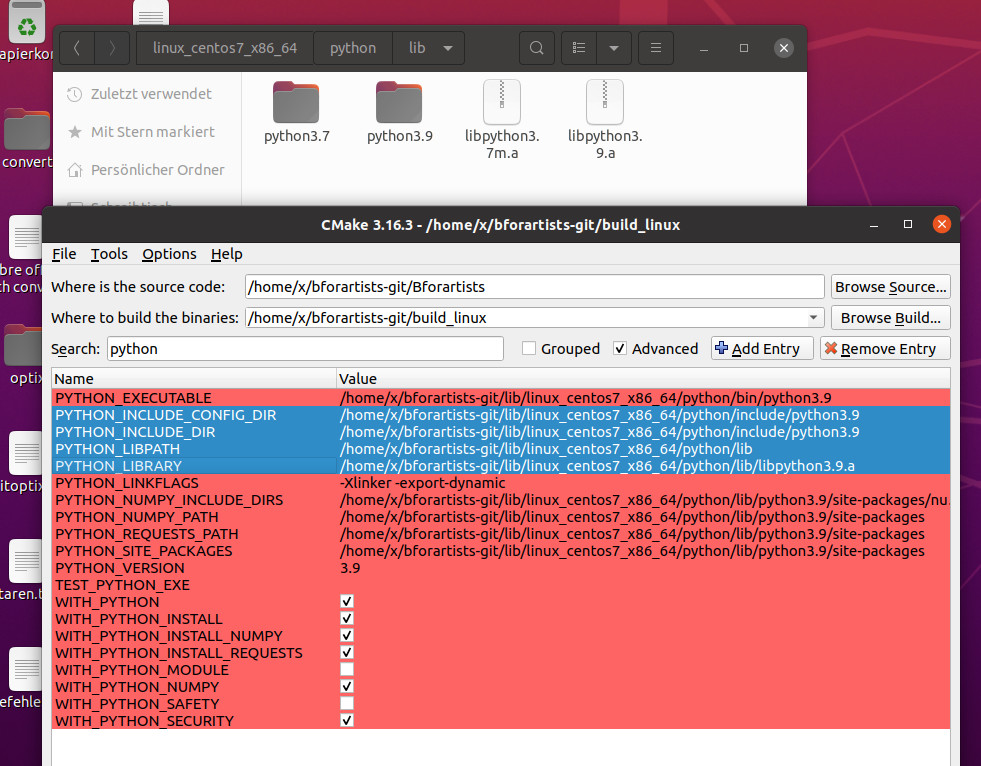The width and height of the screenshot is (981, 766).
Task: Open the file manager hamburger menu
Action: click(x=655, y=48)
